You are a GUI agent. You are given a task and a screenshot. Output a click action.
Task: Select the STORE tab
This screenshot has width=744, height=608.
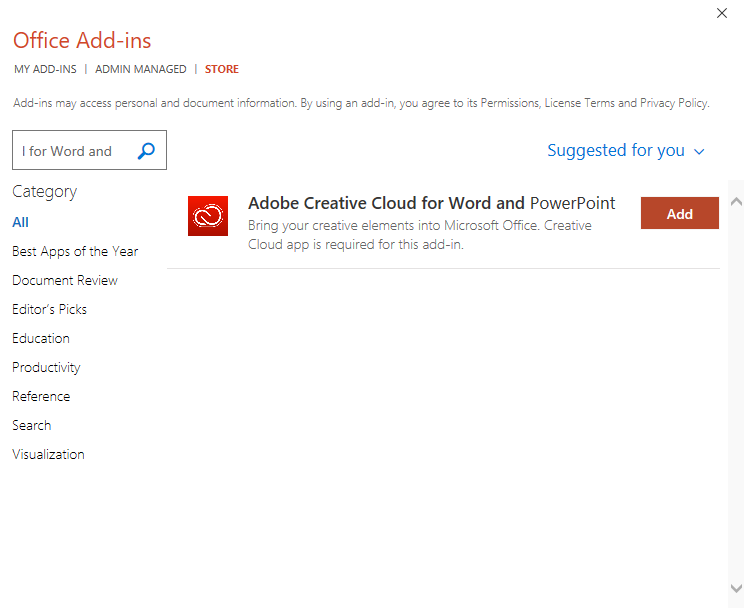tap(222, 69)
